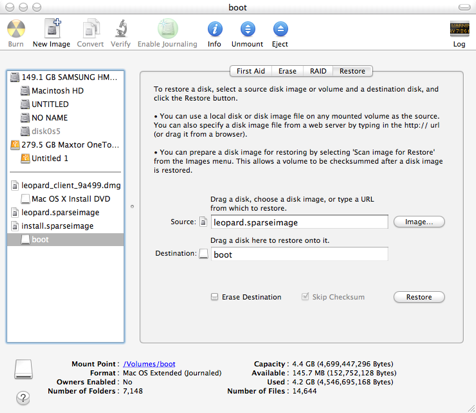This screenshot has height=413, width=476.
Task: Click the Owners Enabled value No
Action: (x=128, y=382)
